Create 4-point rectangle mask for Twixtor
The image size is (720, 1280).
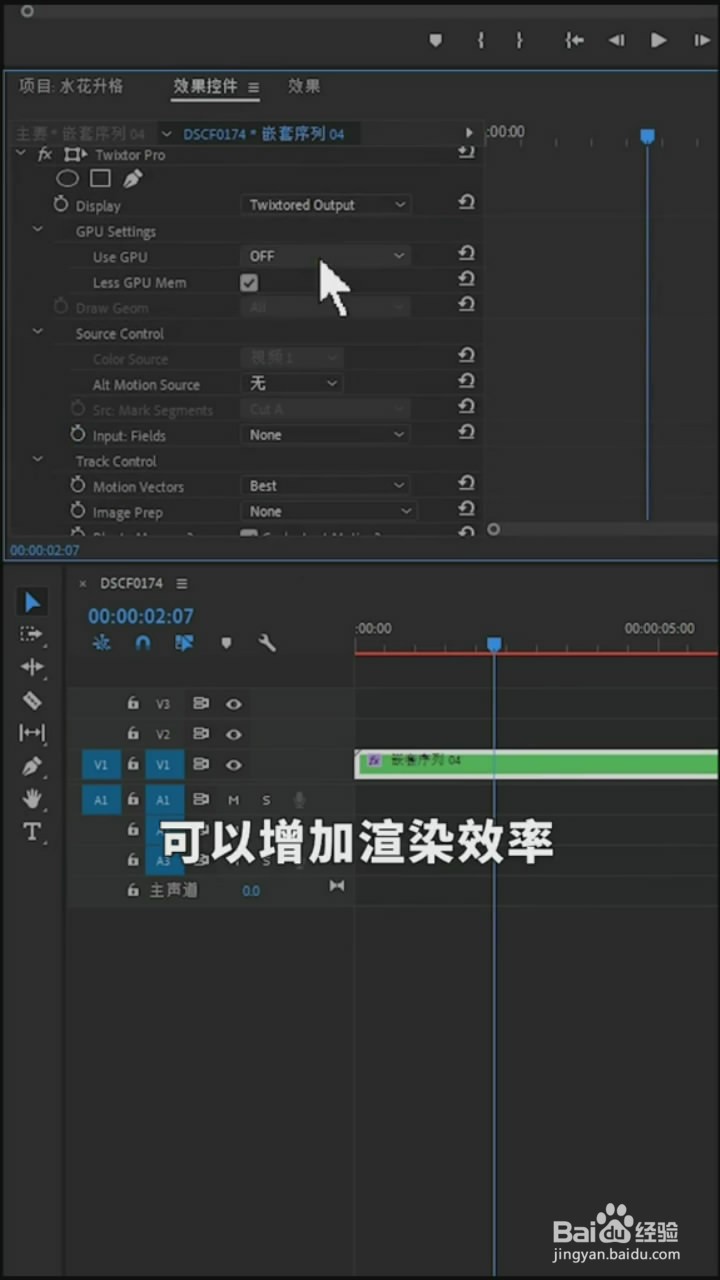pos(100,179)
